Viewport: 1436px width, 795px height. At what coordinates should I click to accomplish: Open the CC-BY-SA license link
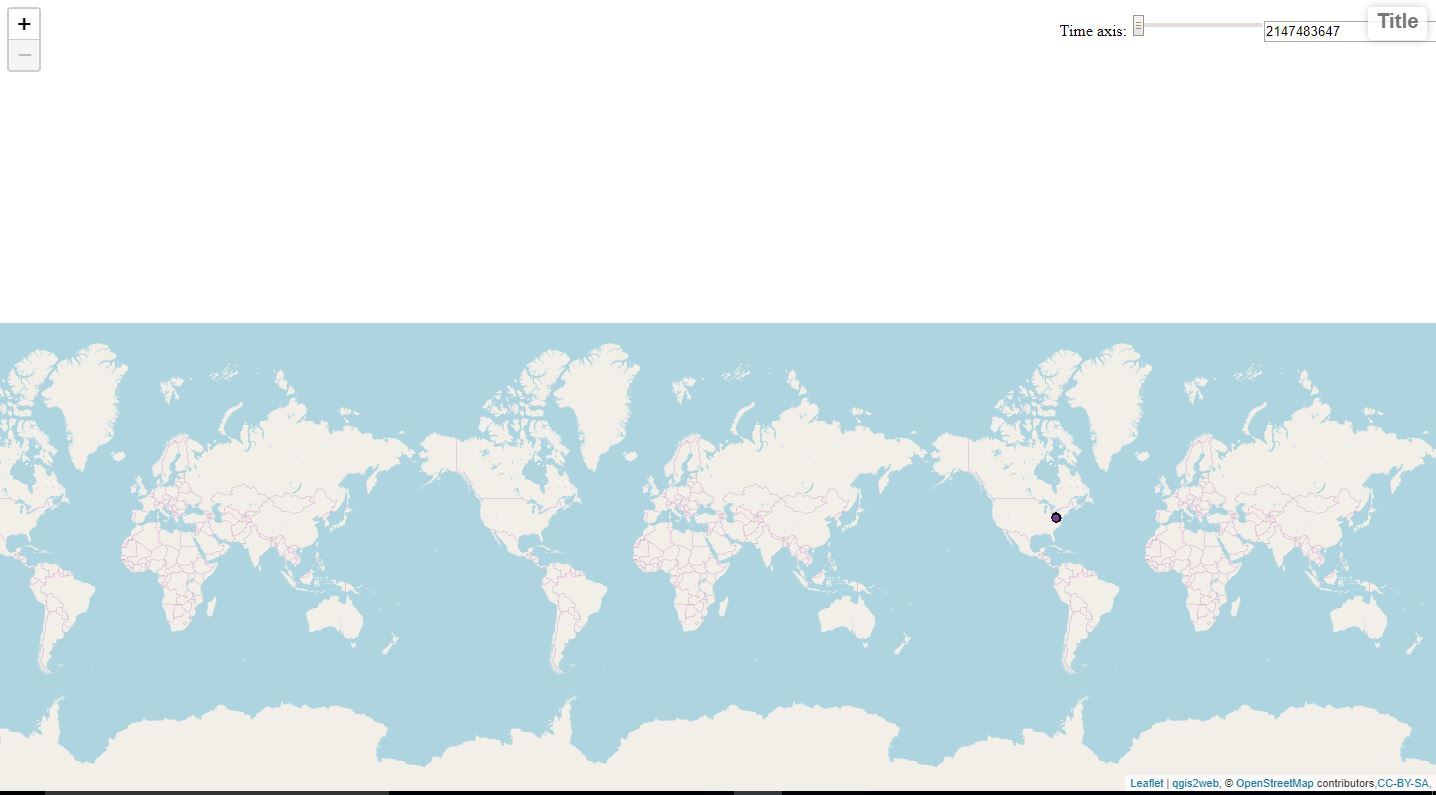(1403, 783)
